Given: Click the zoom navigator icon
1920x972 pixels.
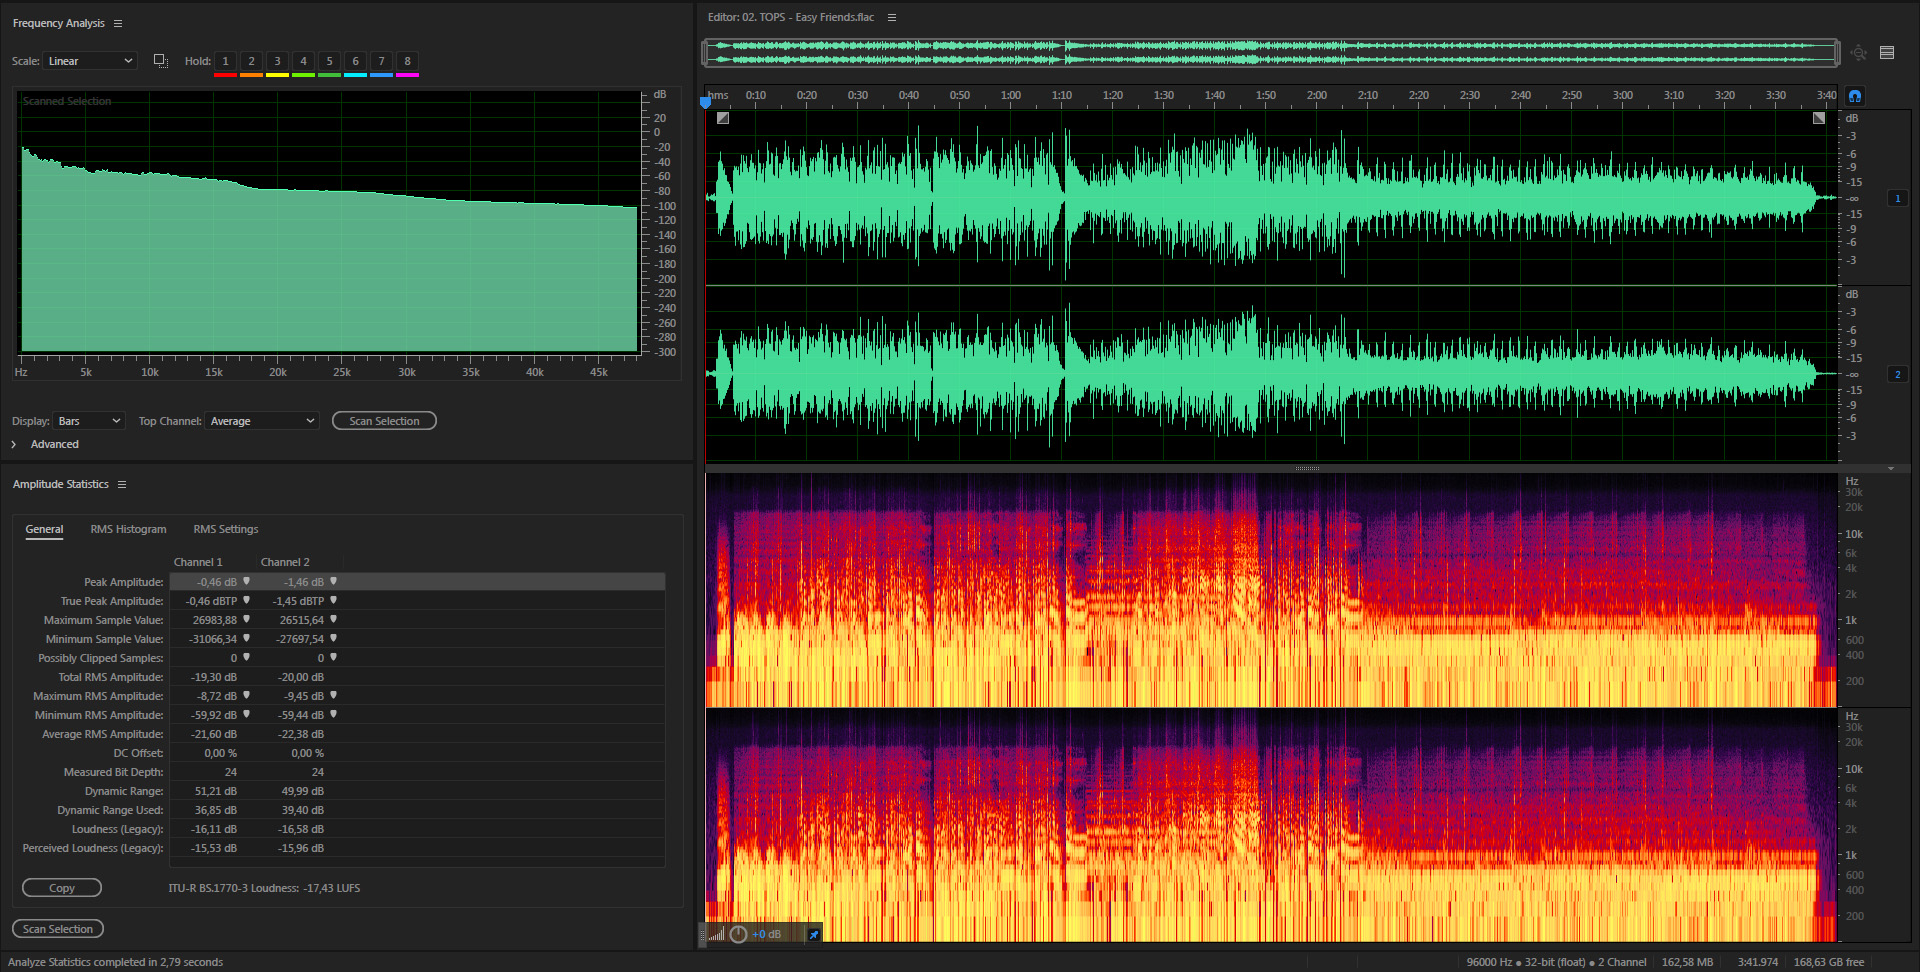Looking at the screenshot, I should point(1858,53).
